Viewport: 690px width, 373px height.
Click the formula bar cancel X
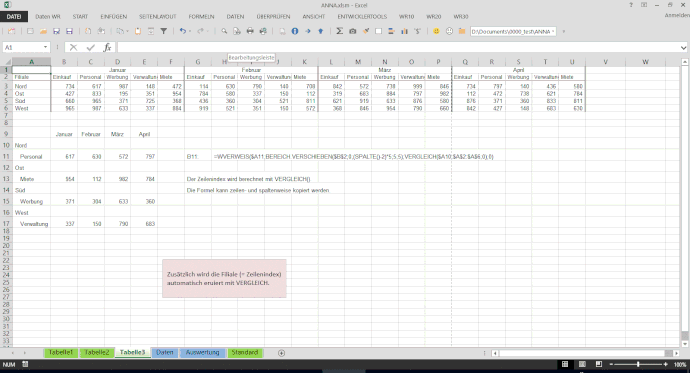(x=73, y=48)
